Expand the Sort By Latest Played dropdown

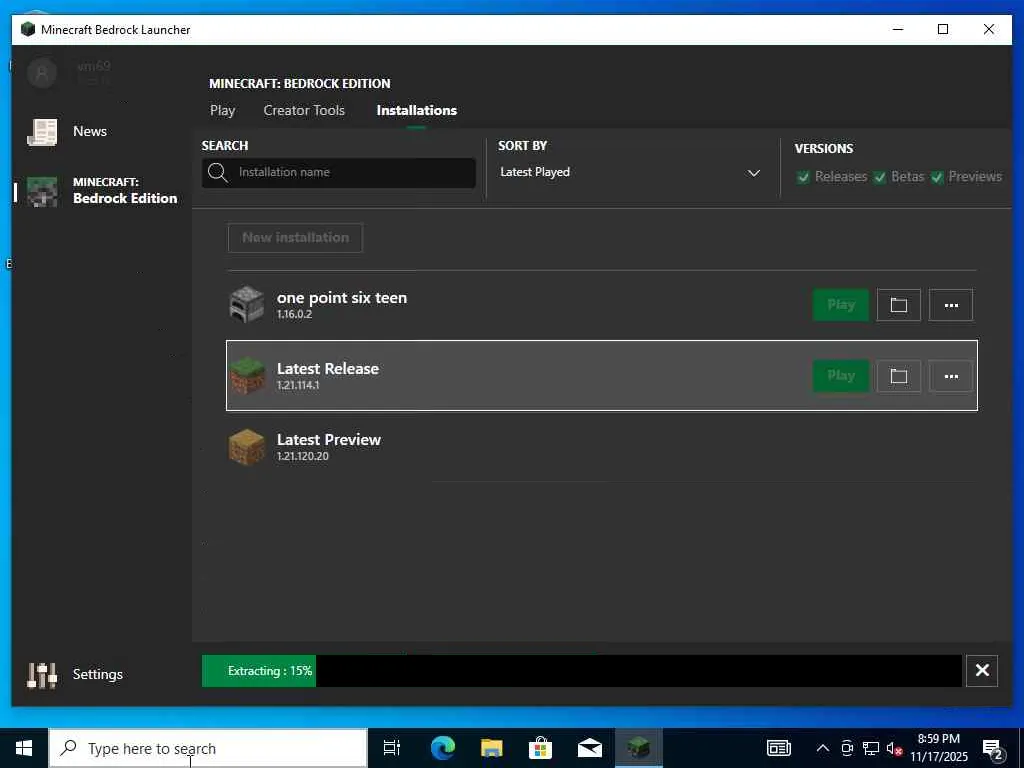click(x=630, y=172)
